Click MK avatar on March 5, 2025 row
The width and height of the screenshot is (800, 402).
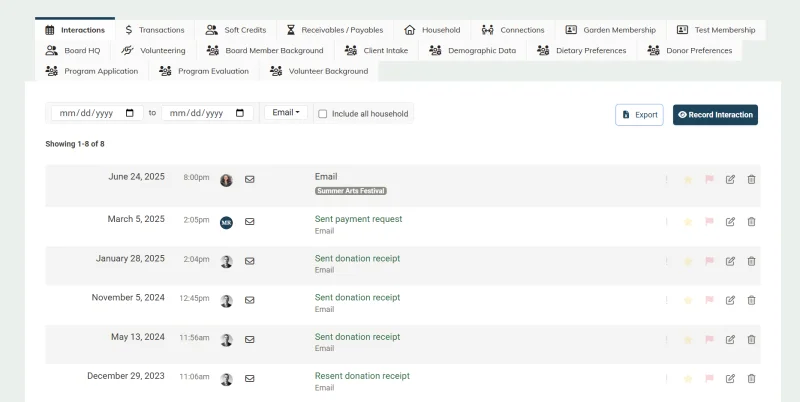(226, 222)
